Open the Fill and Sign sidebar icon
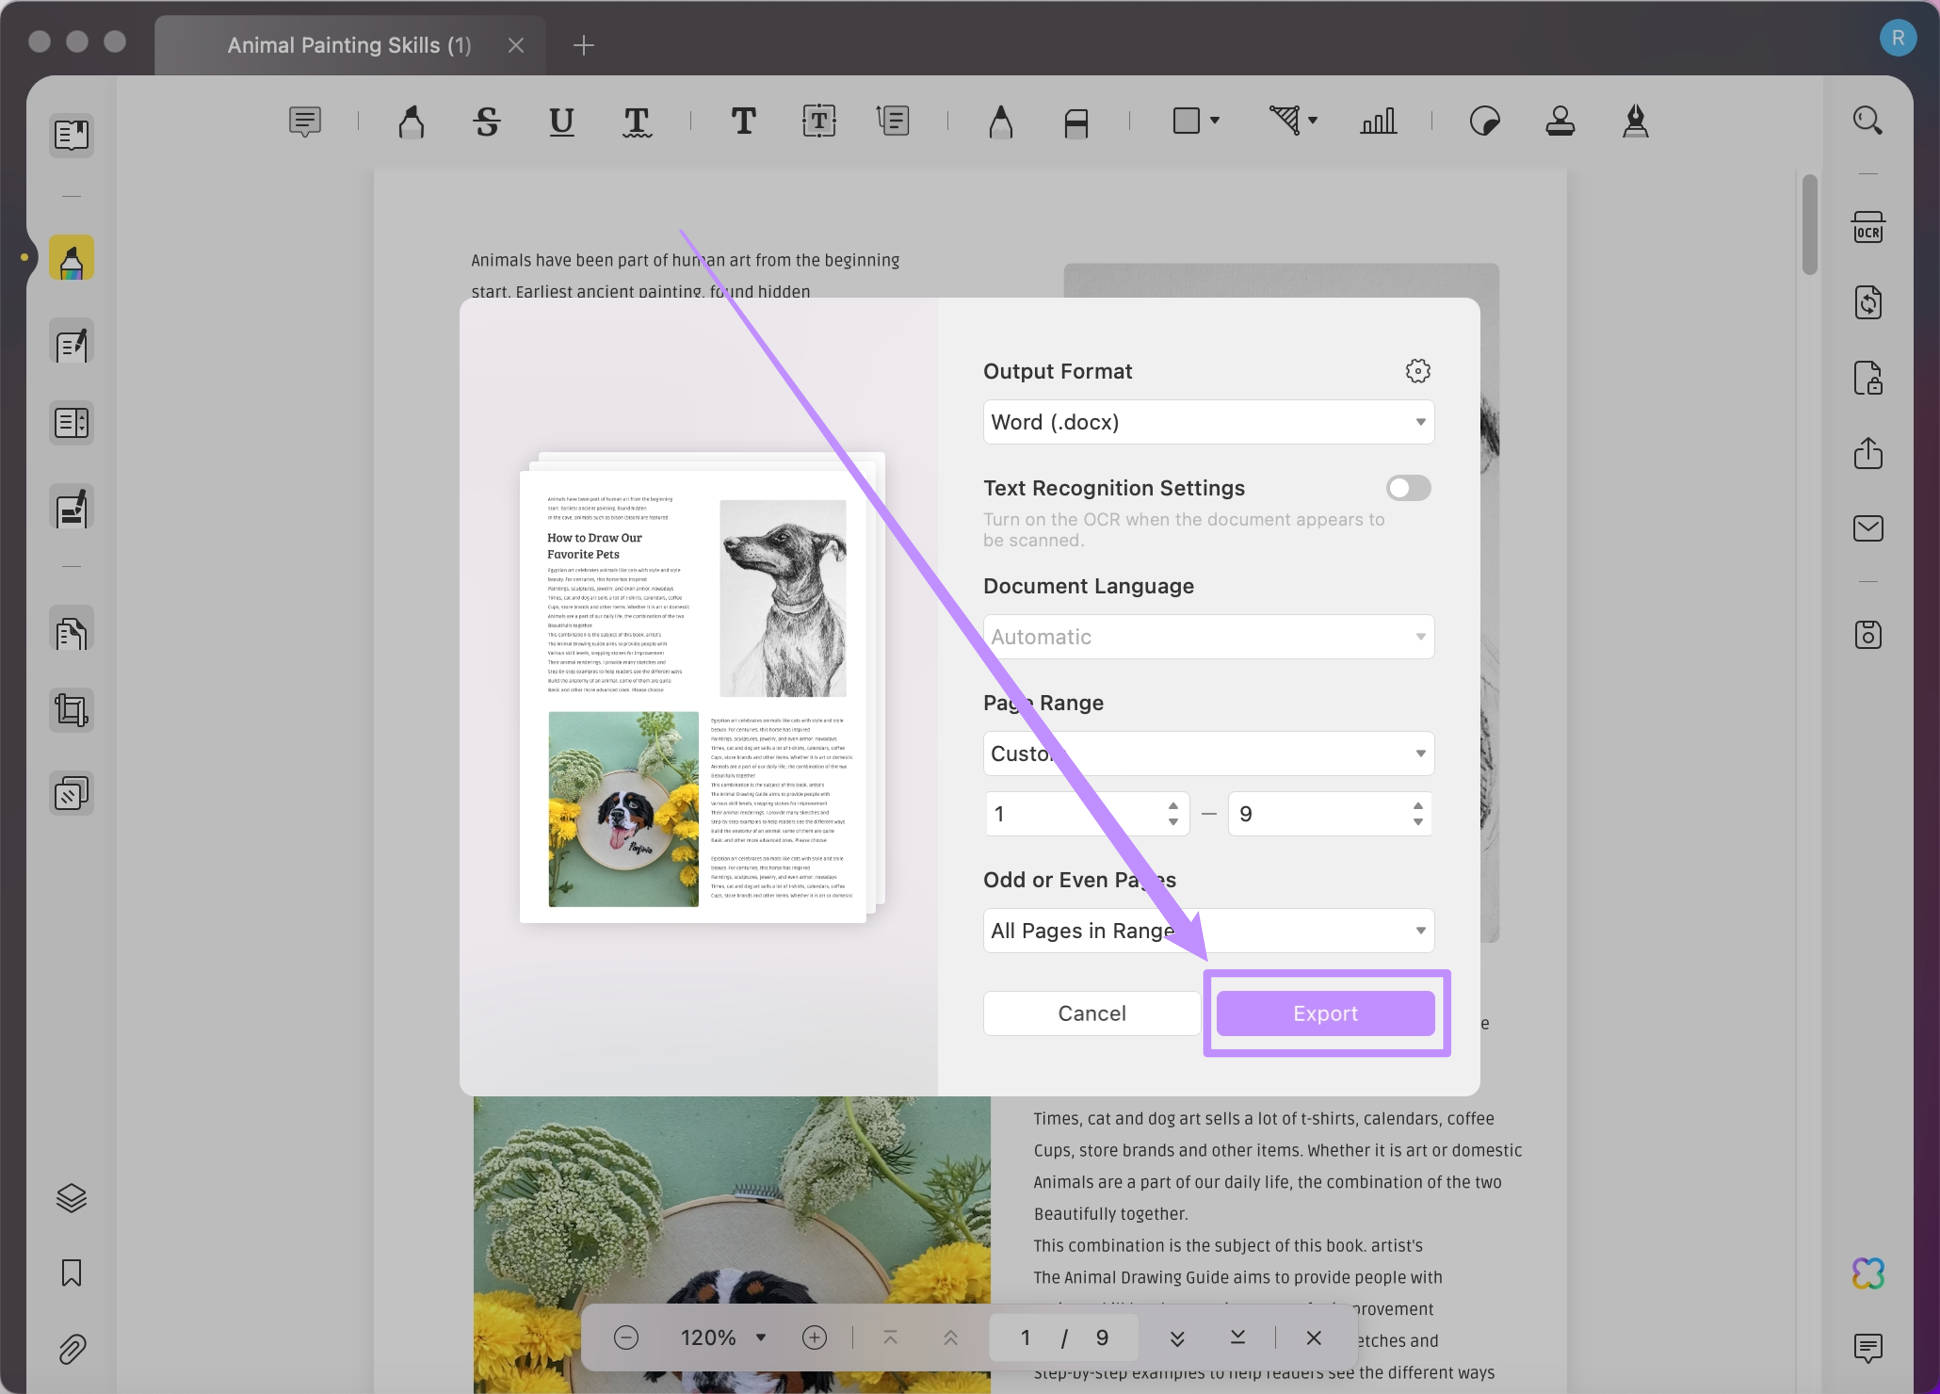The height and width of the screenshot is (1394, 1940). coord(71,508)
